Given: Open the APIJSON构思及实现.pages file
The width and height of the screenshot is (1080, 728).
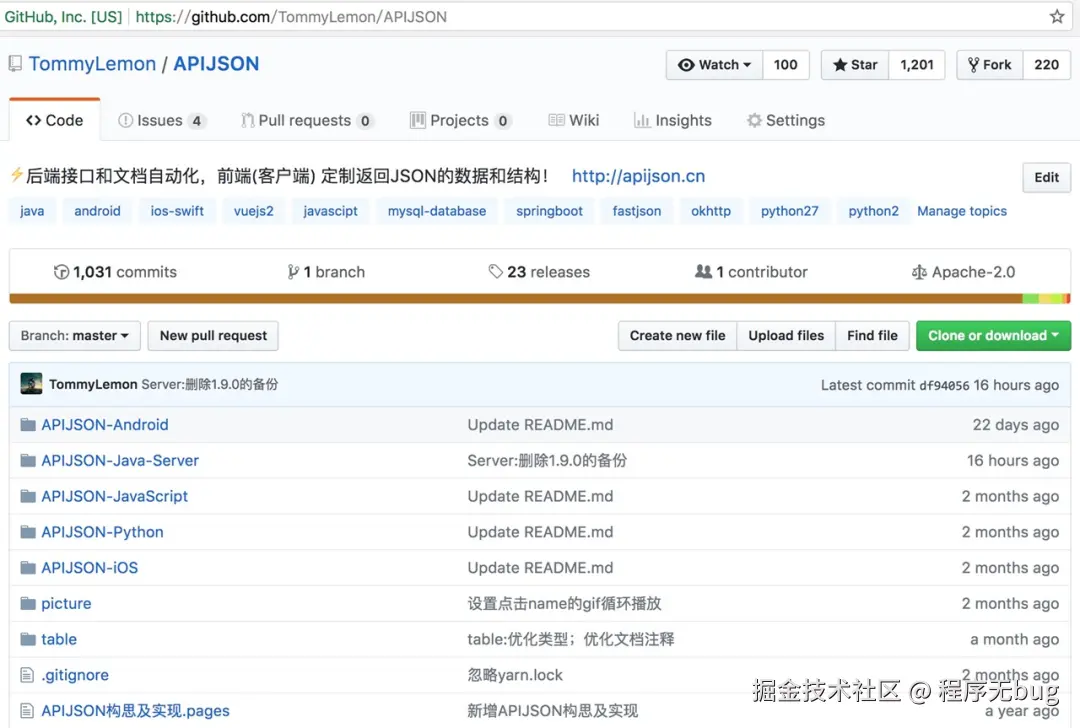Looking at the screenshot, I should pos(136,711).
